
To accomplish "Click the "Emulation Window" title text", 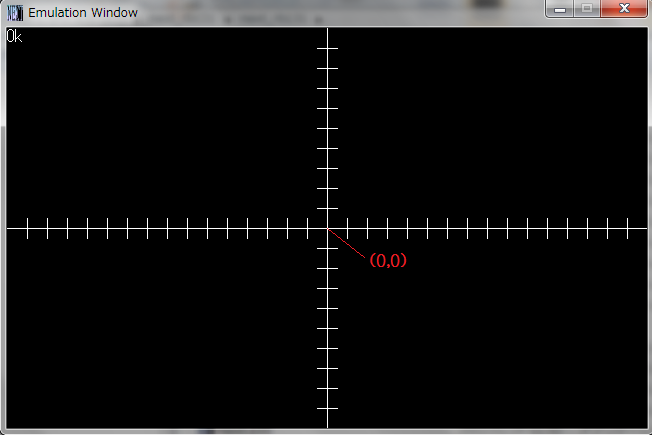I will (83, 13).
